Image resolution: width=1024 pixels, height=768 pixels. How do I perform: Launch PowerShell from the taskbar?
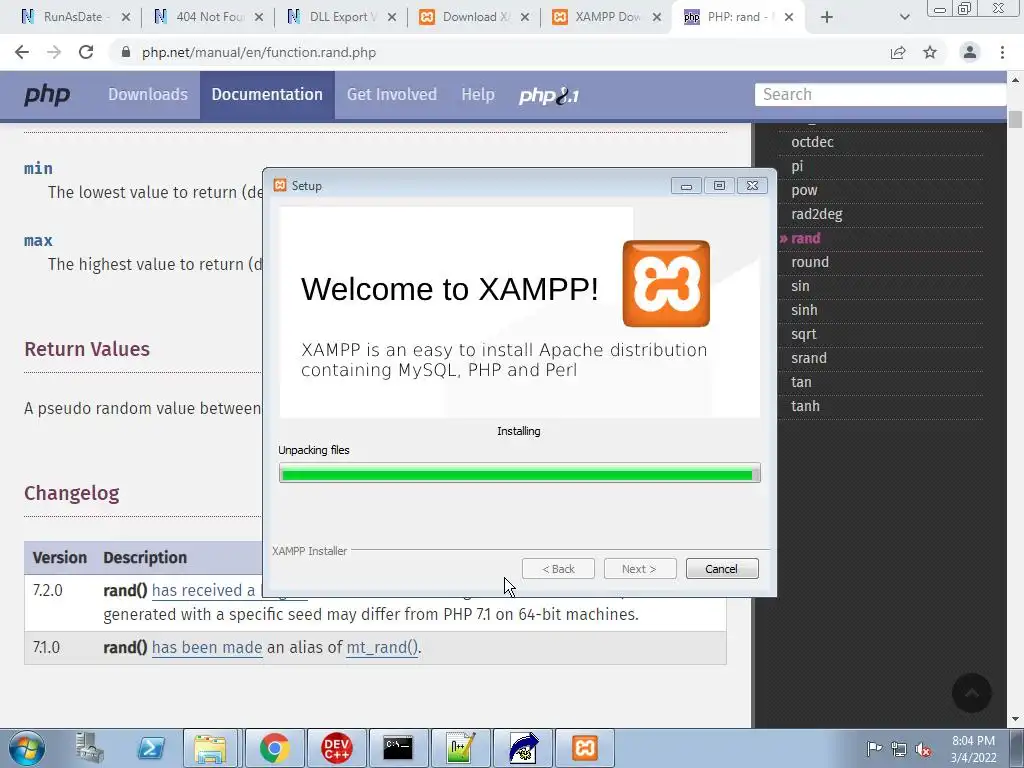[x=150, y=748]
